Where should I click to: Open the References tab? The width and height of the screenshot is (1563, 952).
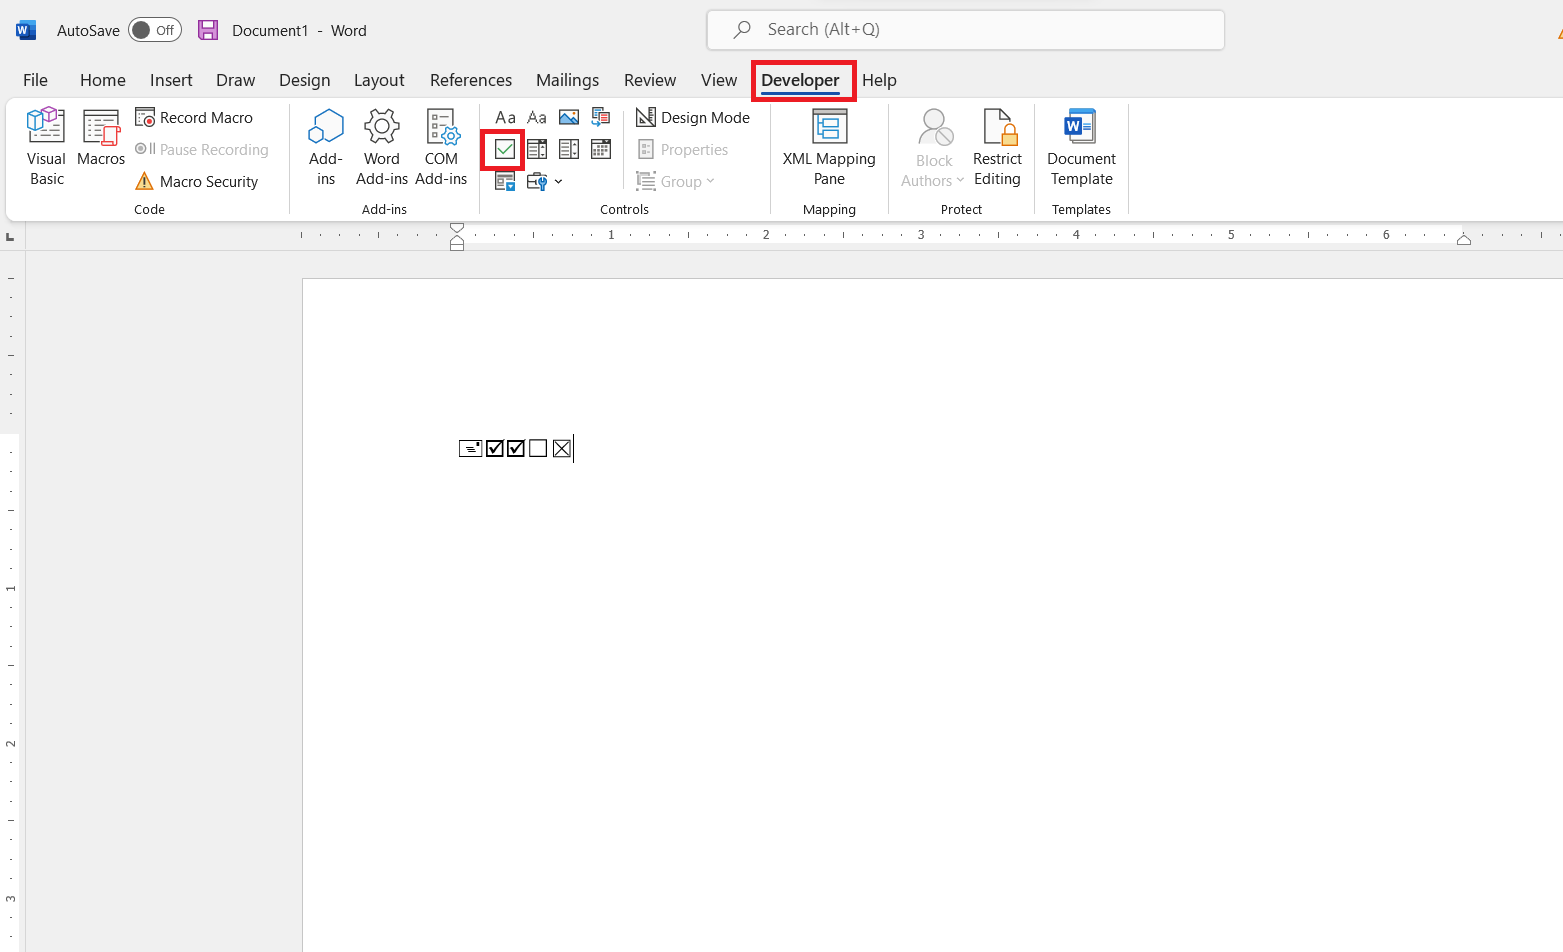[x=471, y=80]
